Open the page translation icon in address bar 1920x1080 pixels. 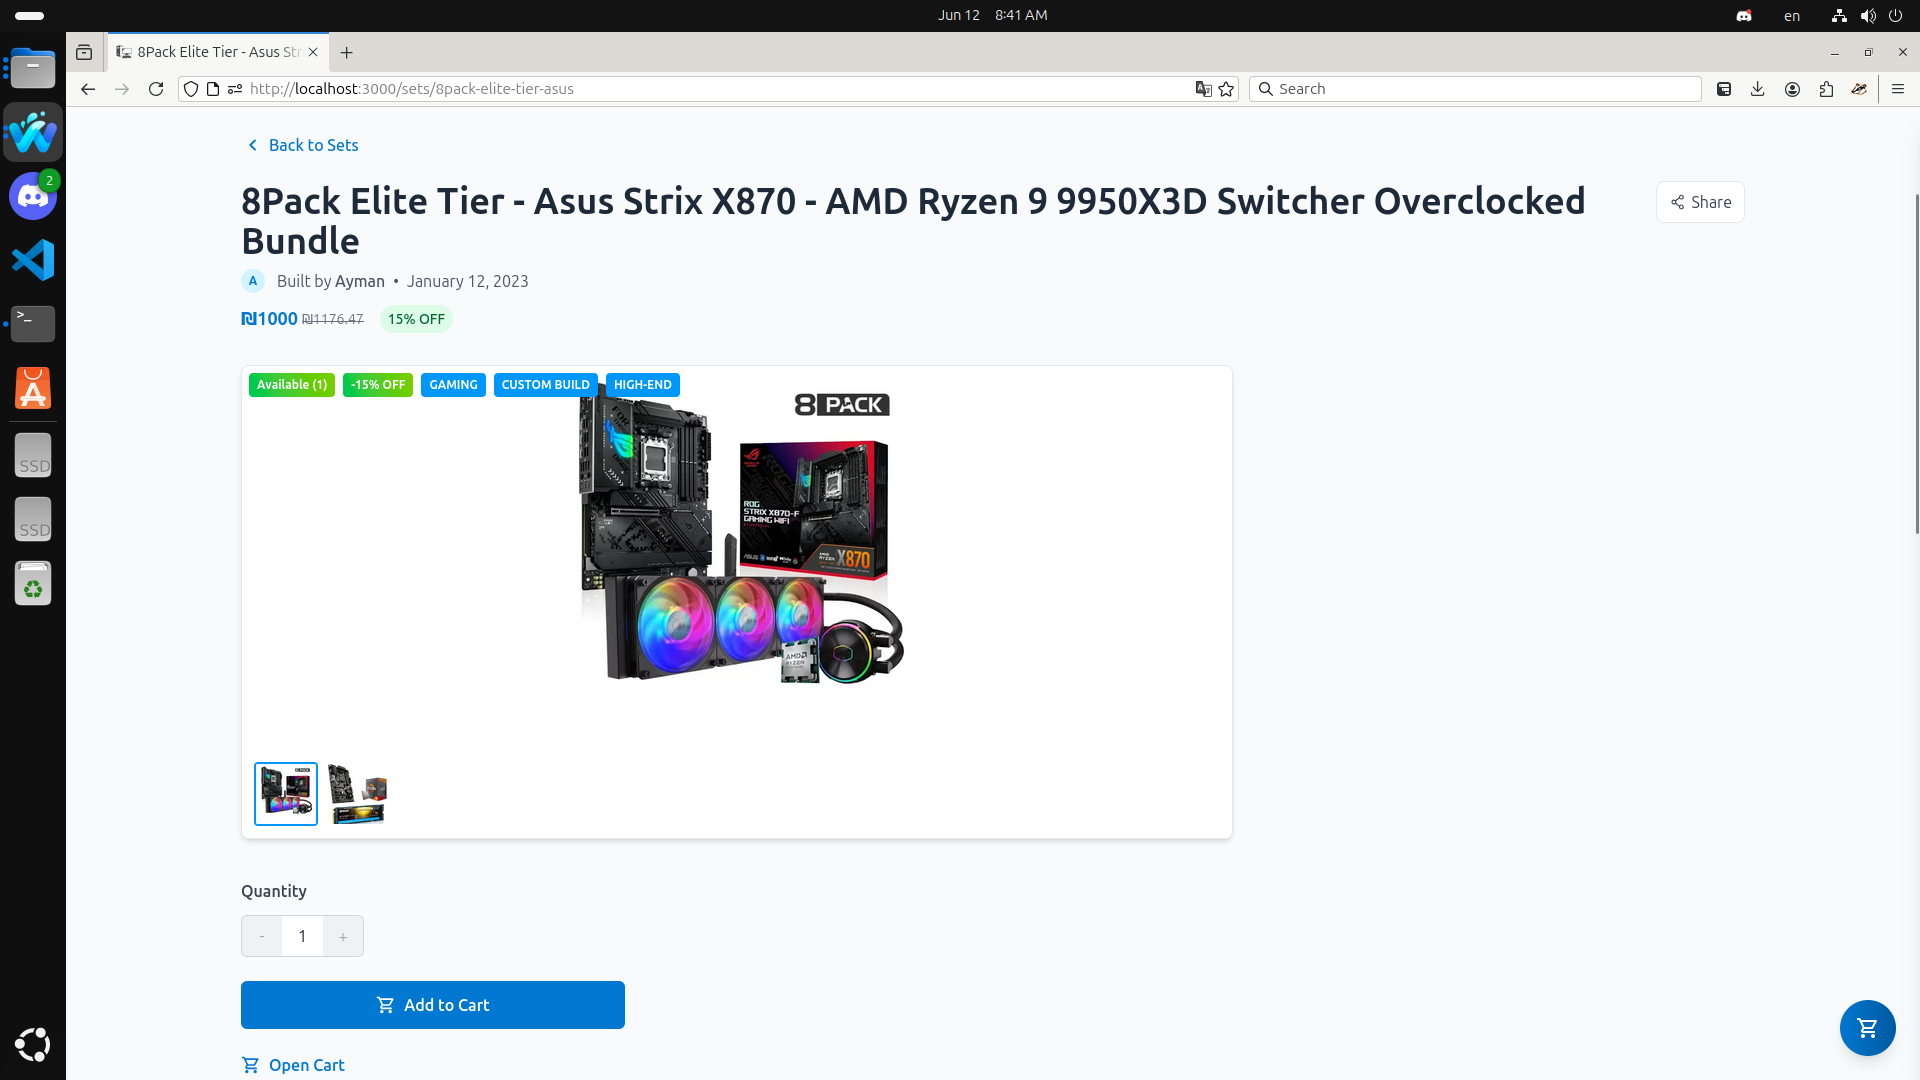tap(1203, 89)
